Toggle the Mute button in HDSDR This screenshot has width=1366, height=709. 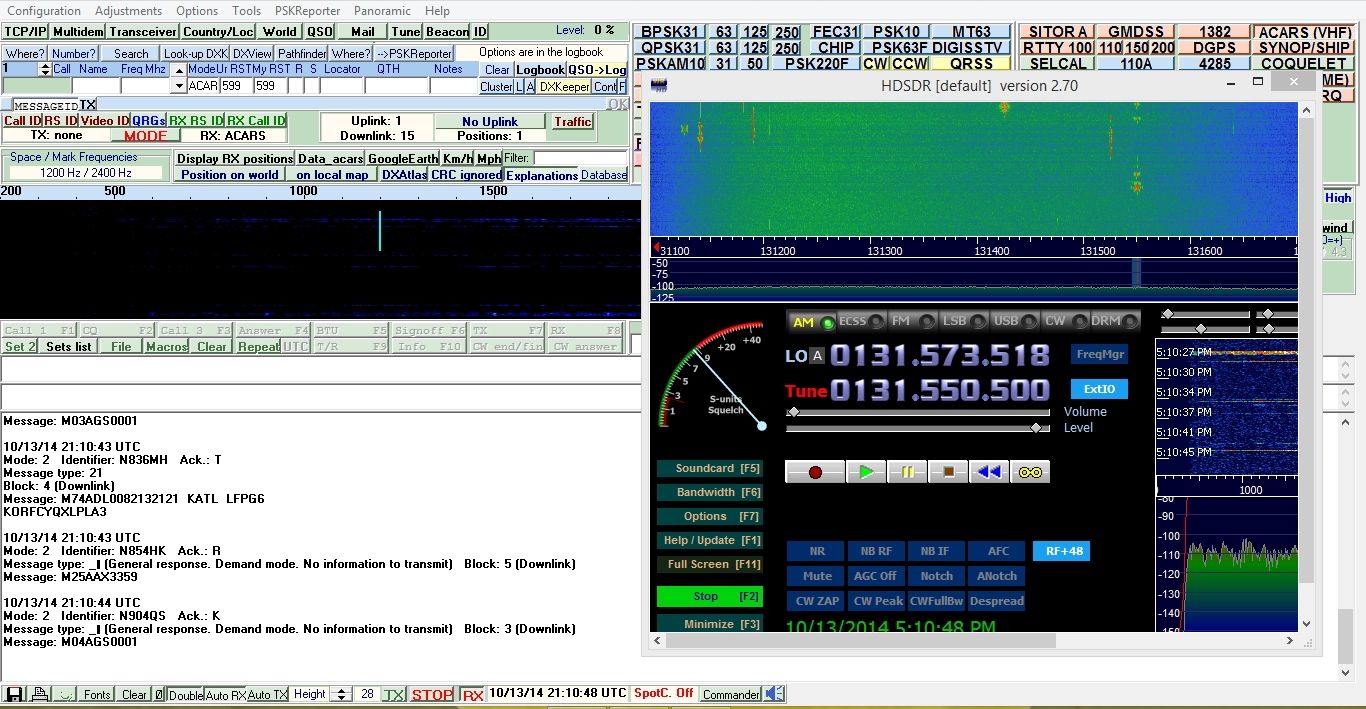pos(817,576)
